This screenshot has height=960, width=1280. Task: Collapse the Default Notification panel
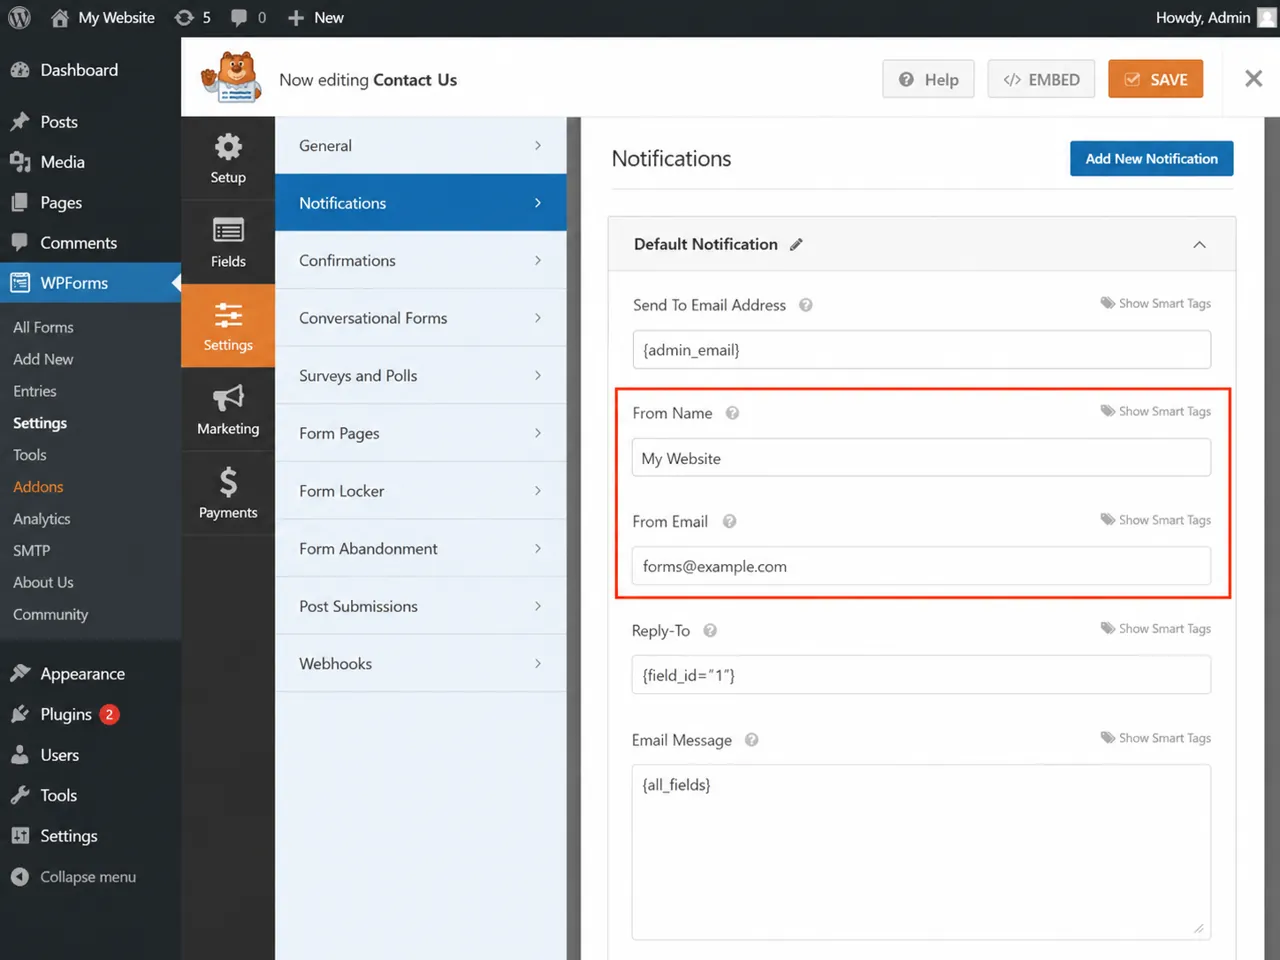click(x=1199, y=245)
